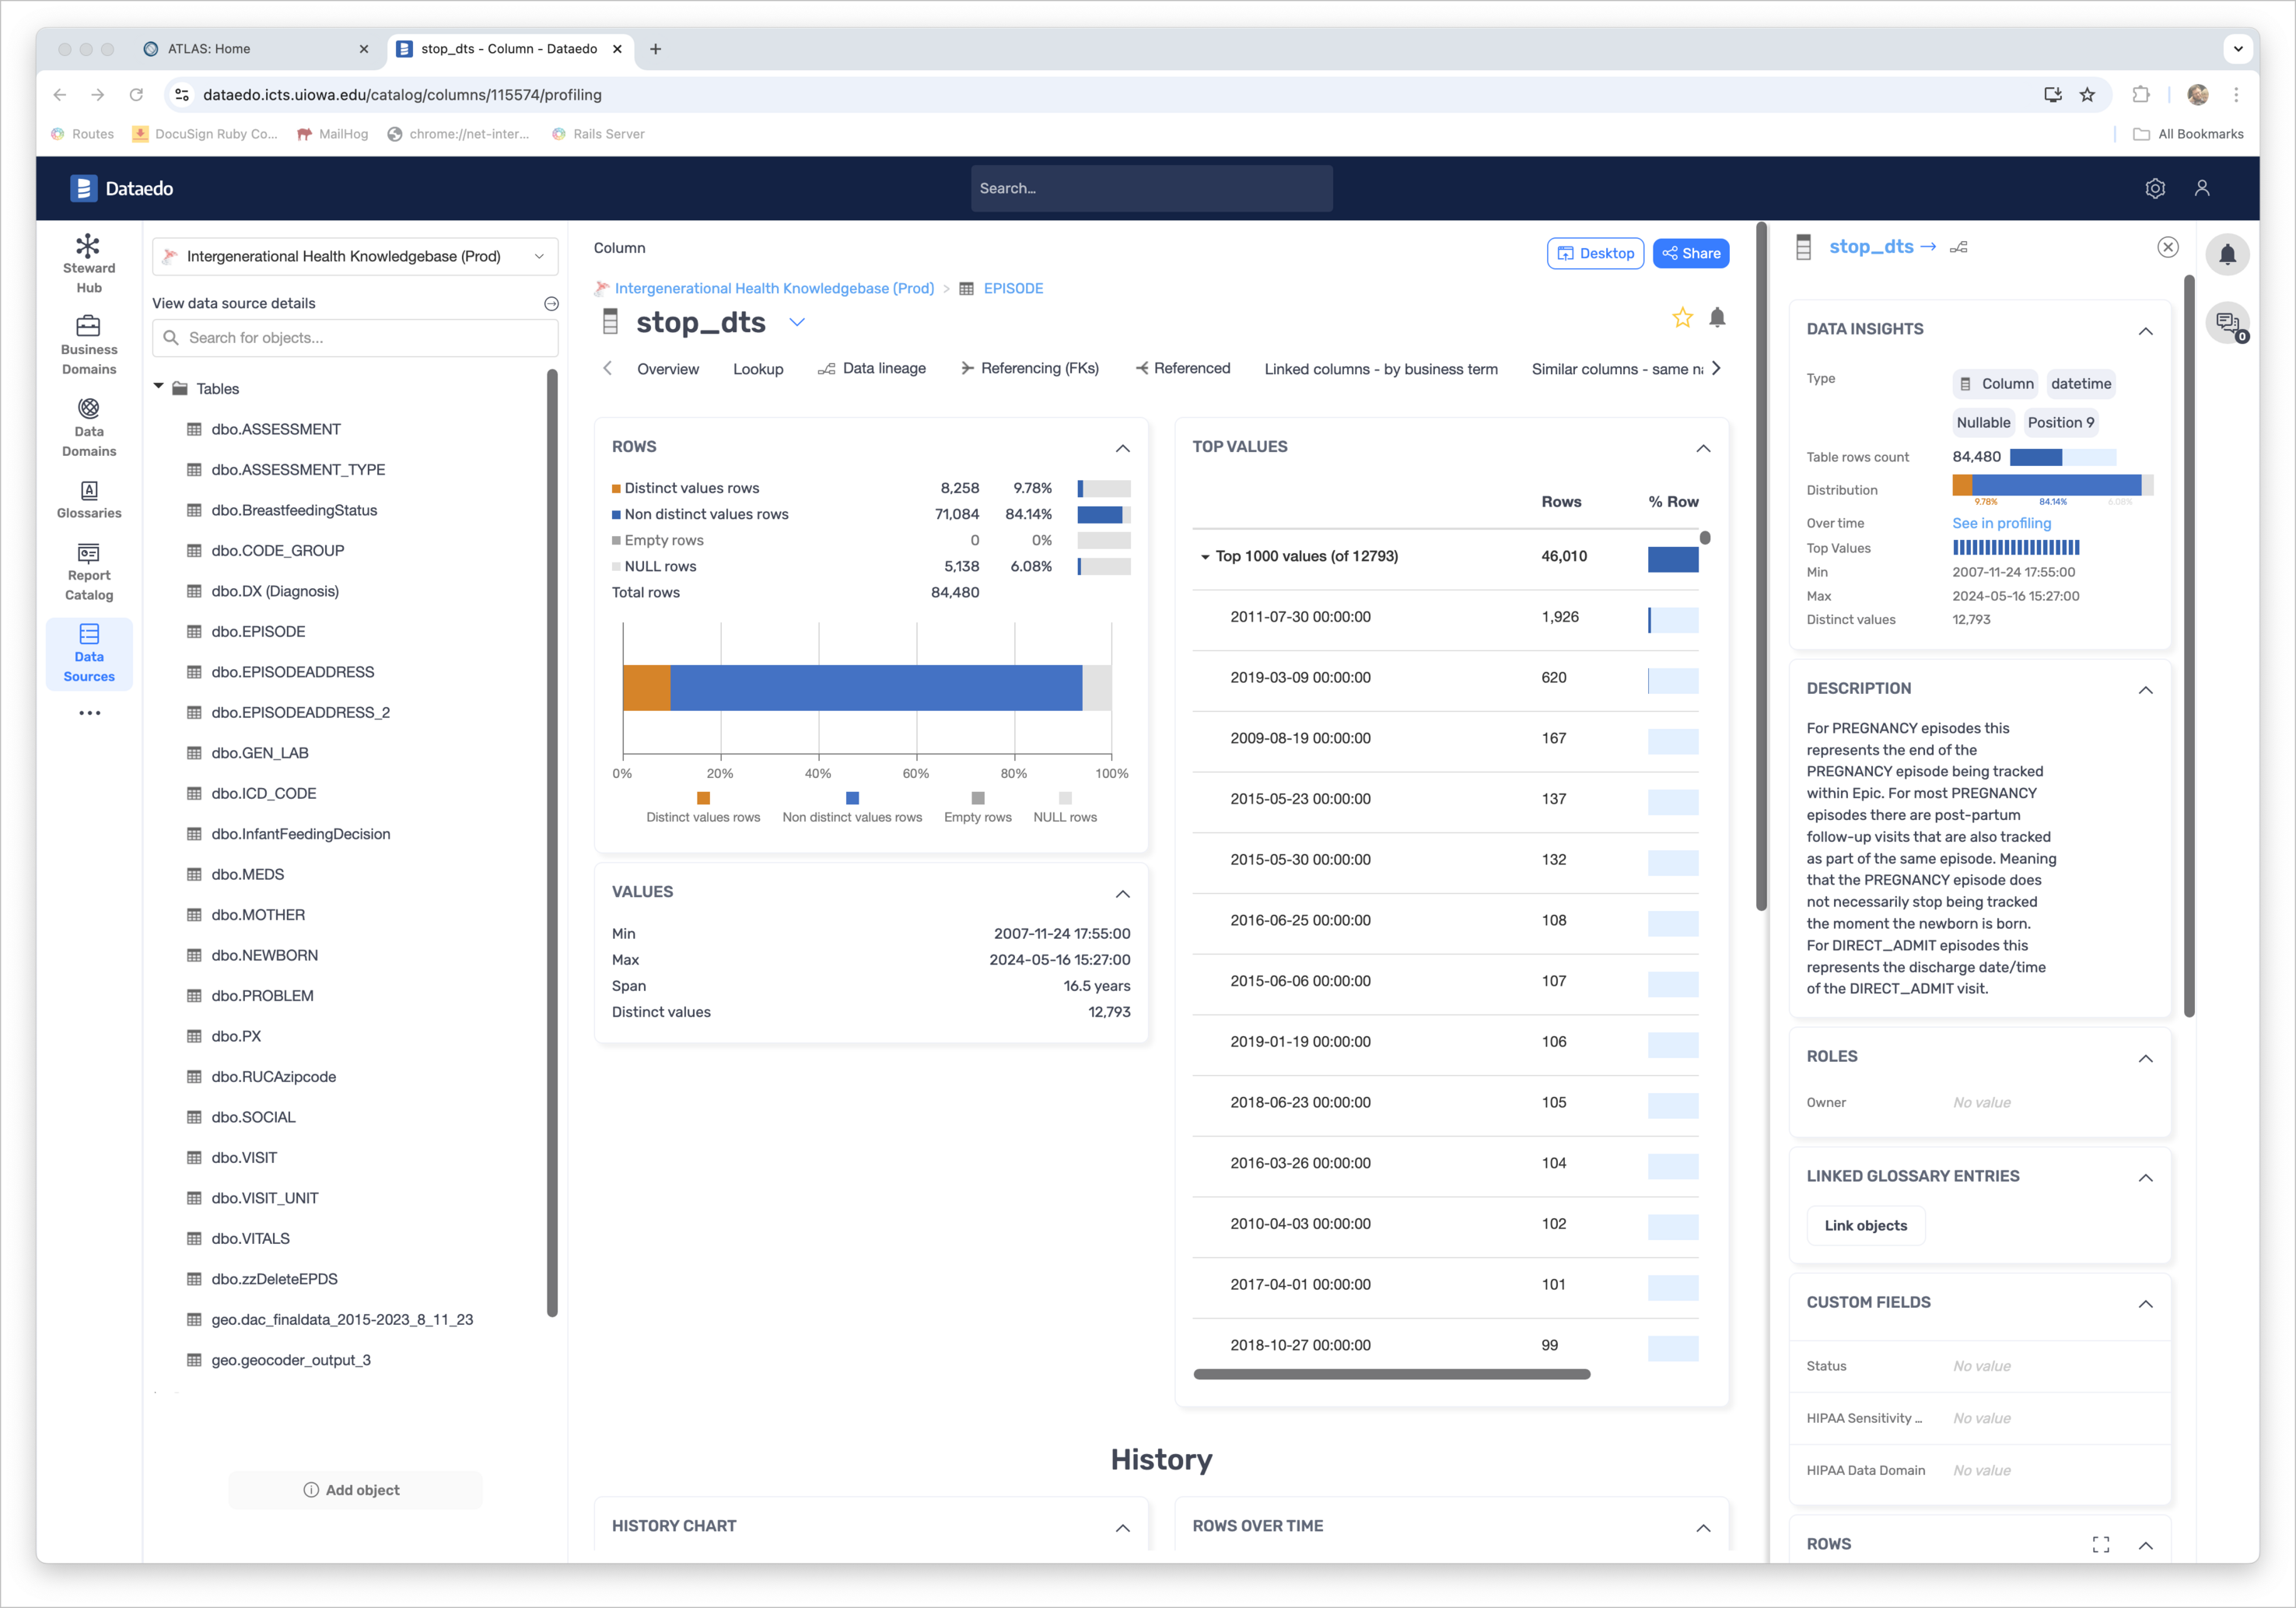Click the Share button

(x=1691, y=253)
